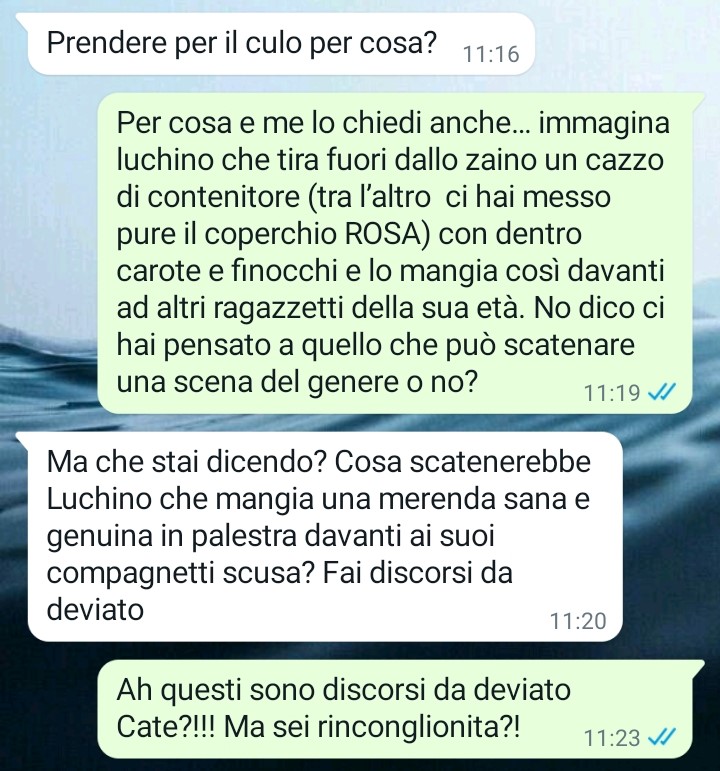Tap the word 'immagina' in the green message

pos(604,123)
